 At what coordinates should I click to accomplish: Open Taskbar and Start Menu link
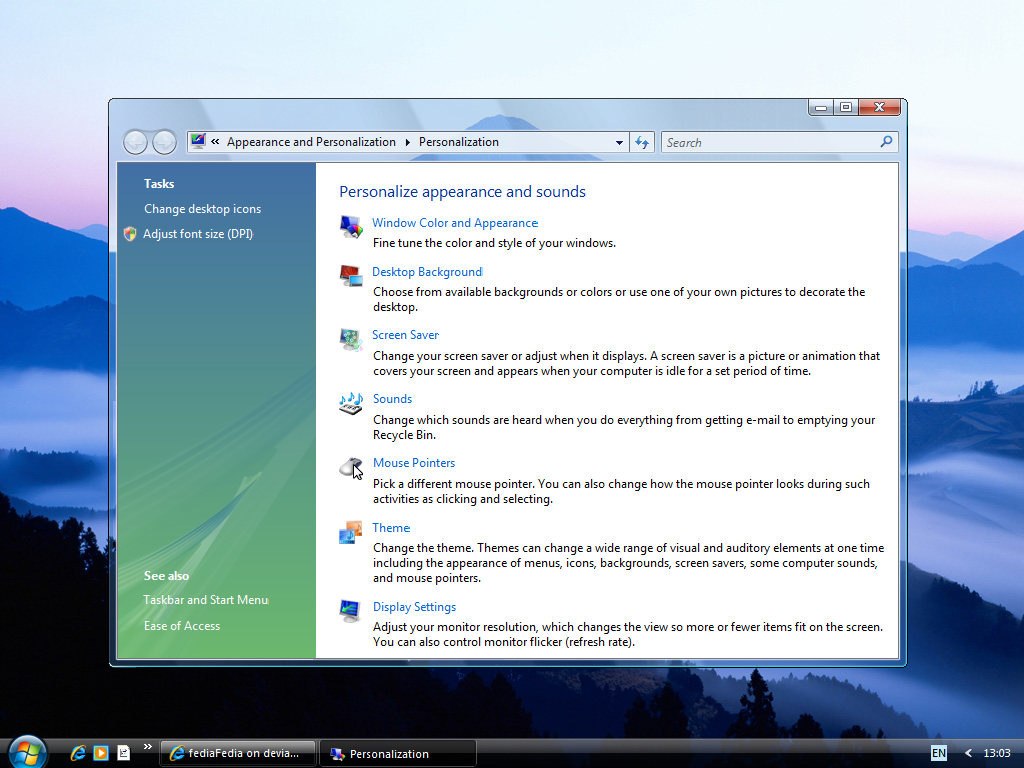[206, 600]
